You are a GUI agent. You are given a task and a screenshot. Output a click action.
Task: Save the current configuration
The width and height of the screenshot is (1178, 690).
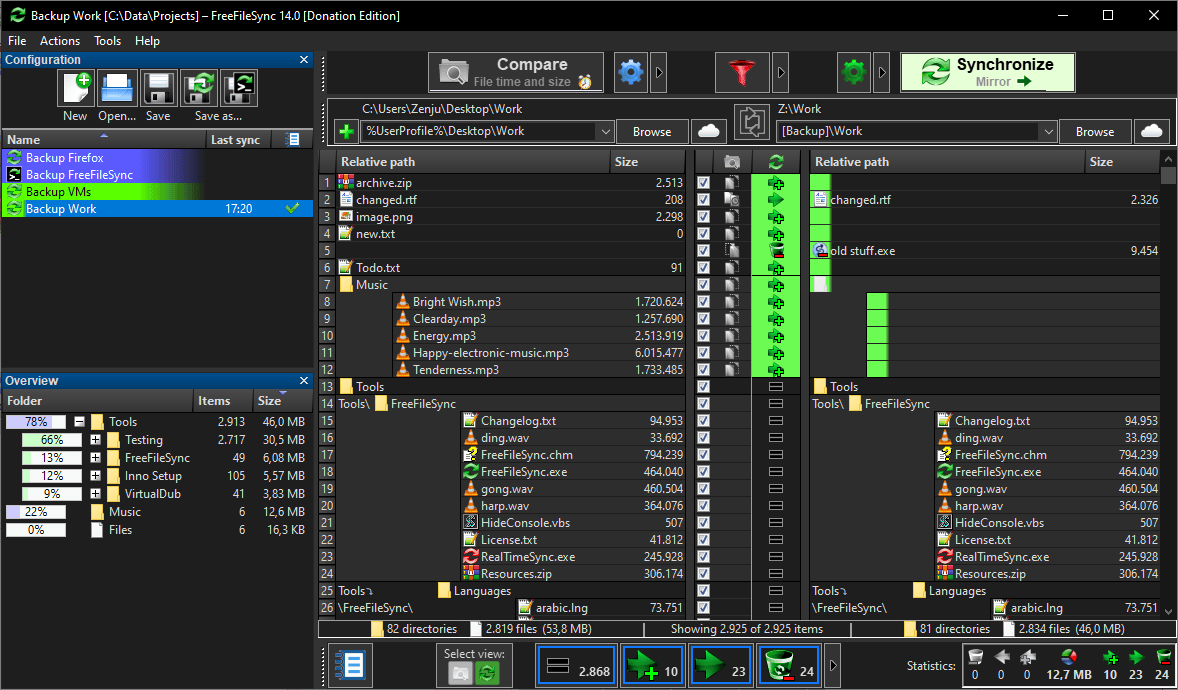coord(158,89)
